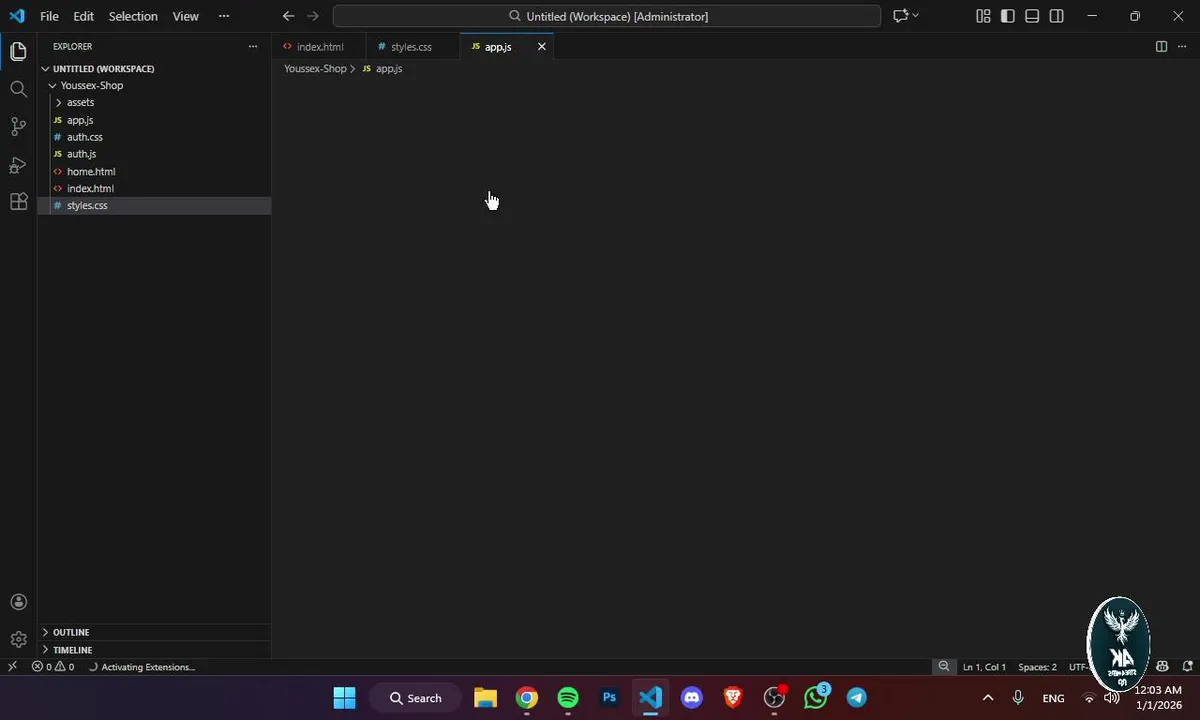Toggle the bottom Panel visibility
The width and height of the screenshot is (1200, 720).
point(1032,16)
